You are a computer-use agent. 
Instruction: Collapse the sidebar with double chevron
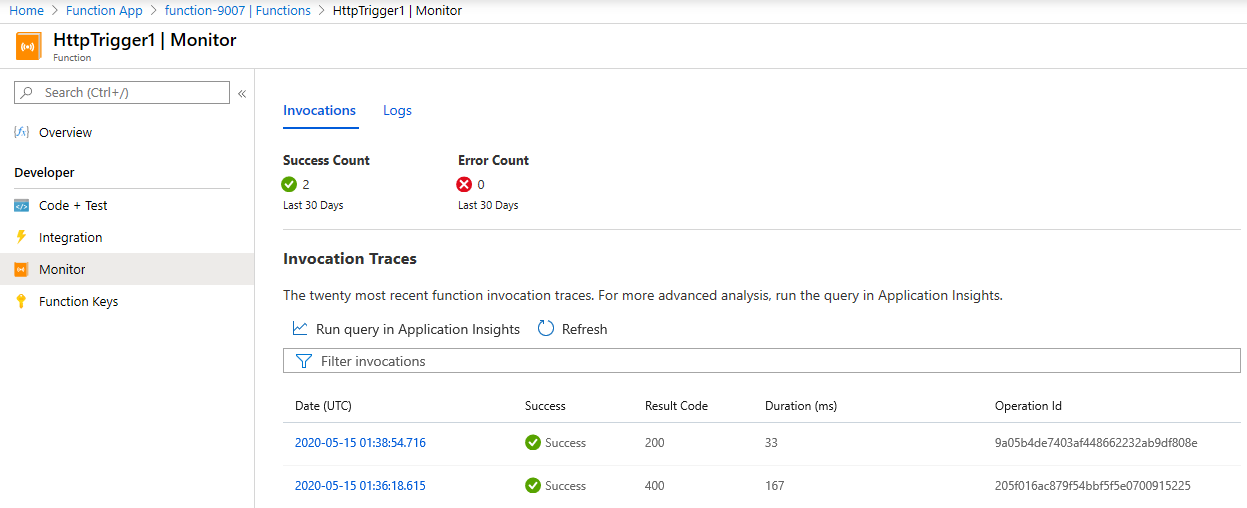tap(241, 94)
